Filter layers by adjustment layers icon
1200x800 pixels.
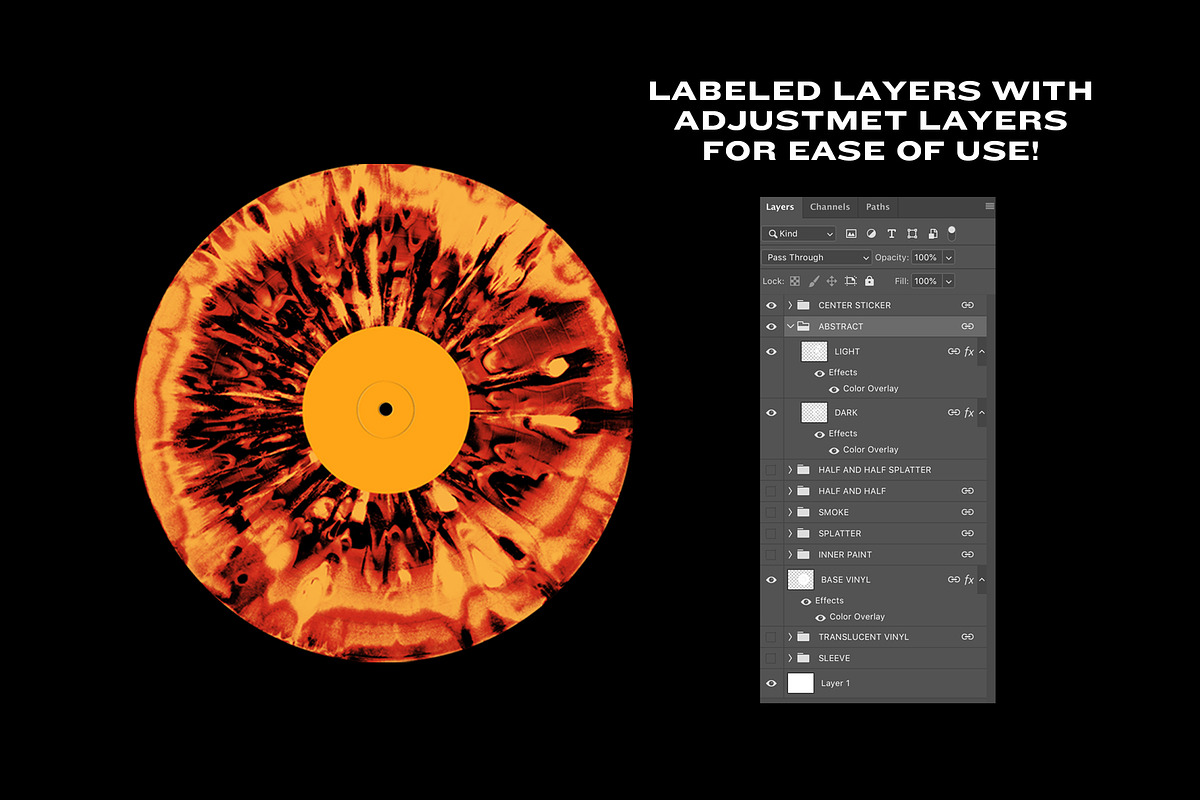pyautogui.click(x=871, y=233)
